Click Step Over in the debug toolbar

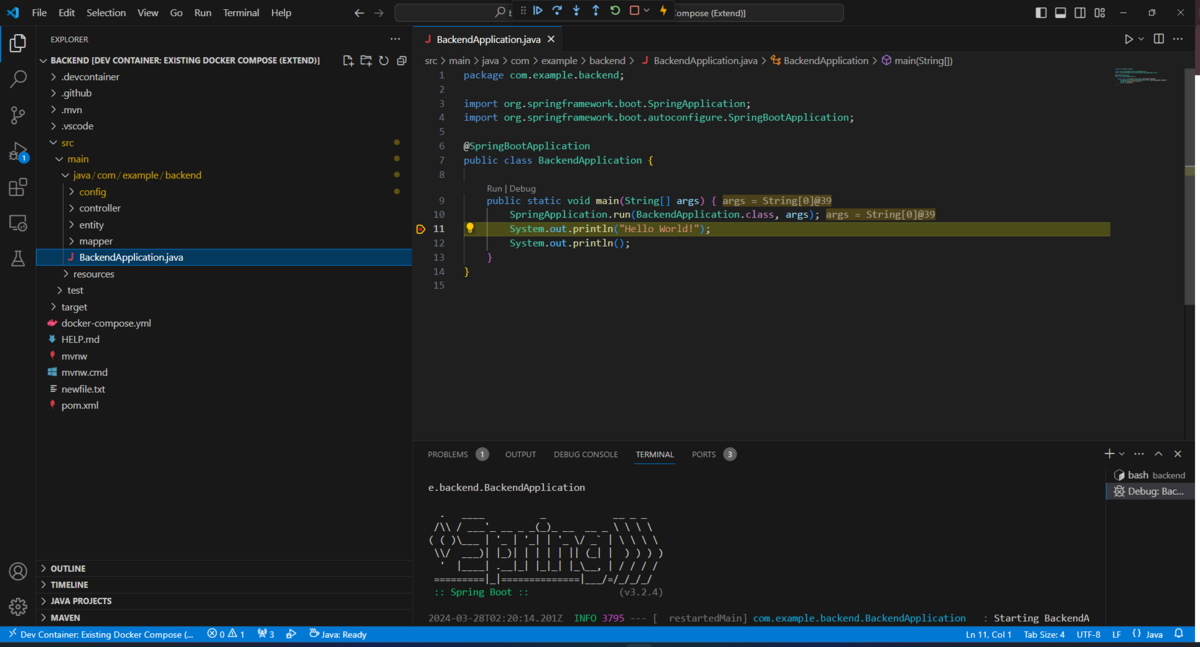click(x=557, y=11)
